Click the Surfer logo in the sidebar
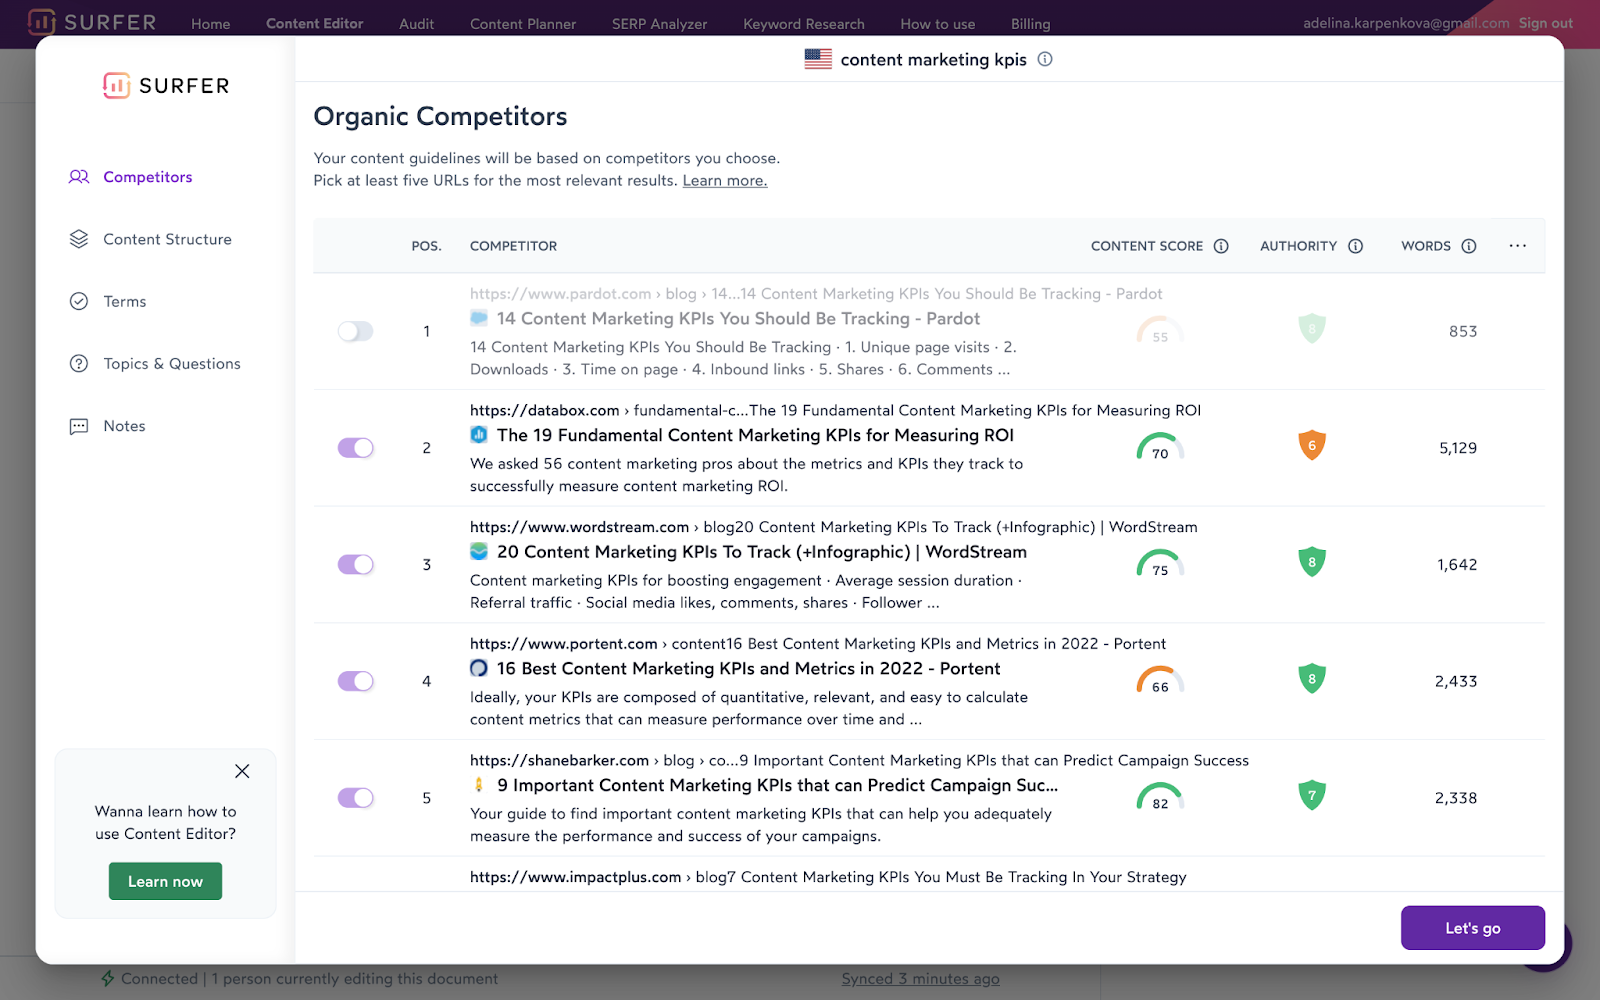The image size is (1600, 1000). (166, 86)
